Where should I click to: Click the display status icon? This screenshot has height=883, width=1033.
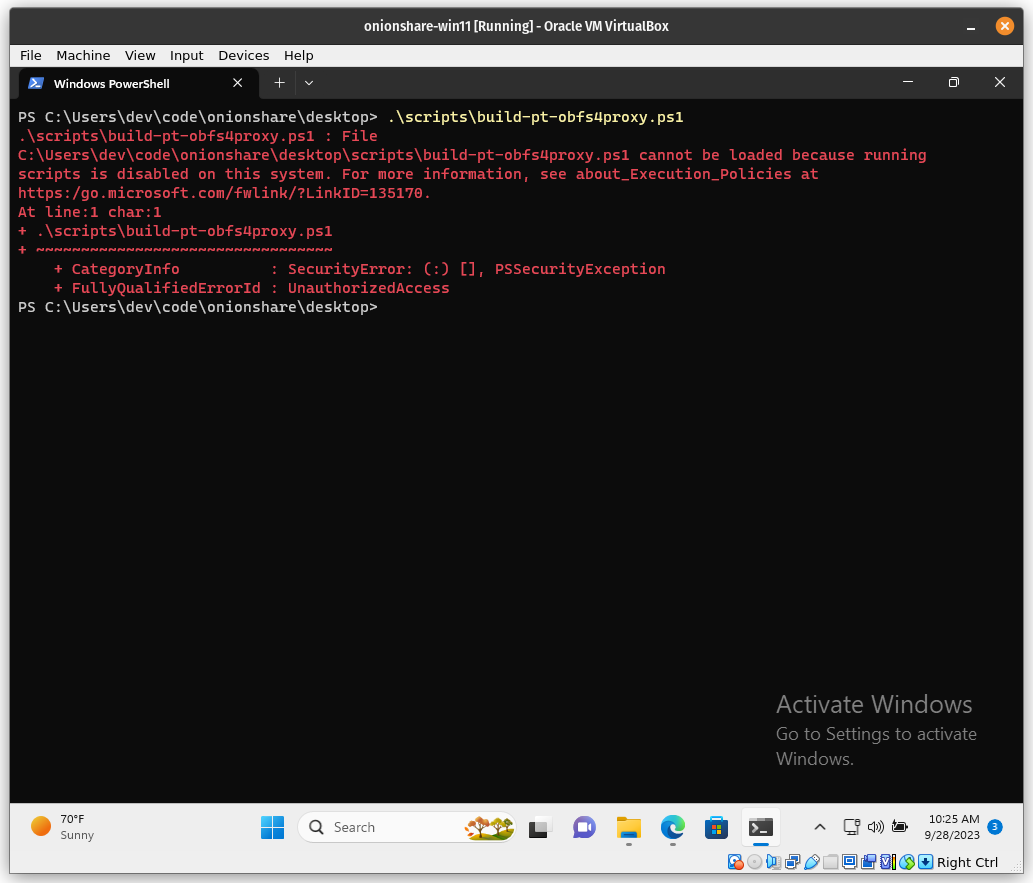849,861
